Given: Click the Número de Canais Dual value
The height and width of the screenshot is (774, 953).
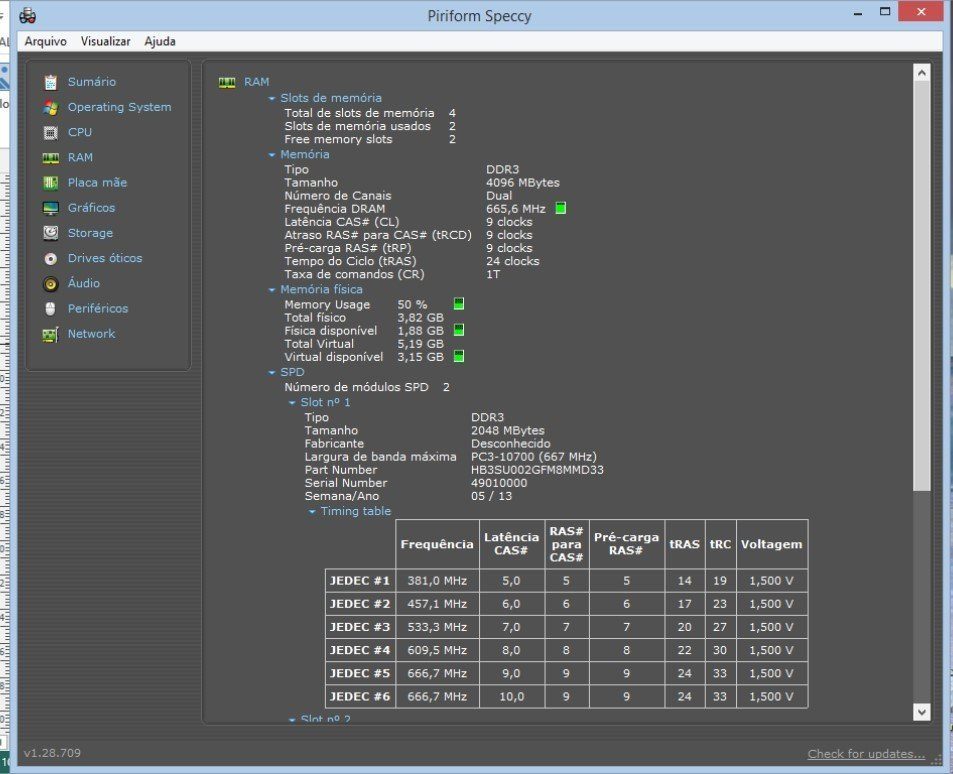Looking at the screenshot, I should [499, 196].
